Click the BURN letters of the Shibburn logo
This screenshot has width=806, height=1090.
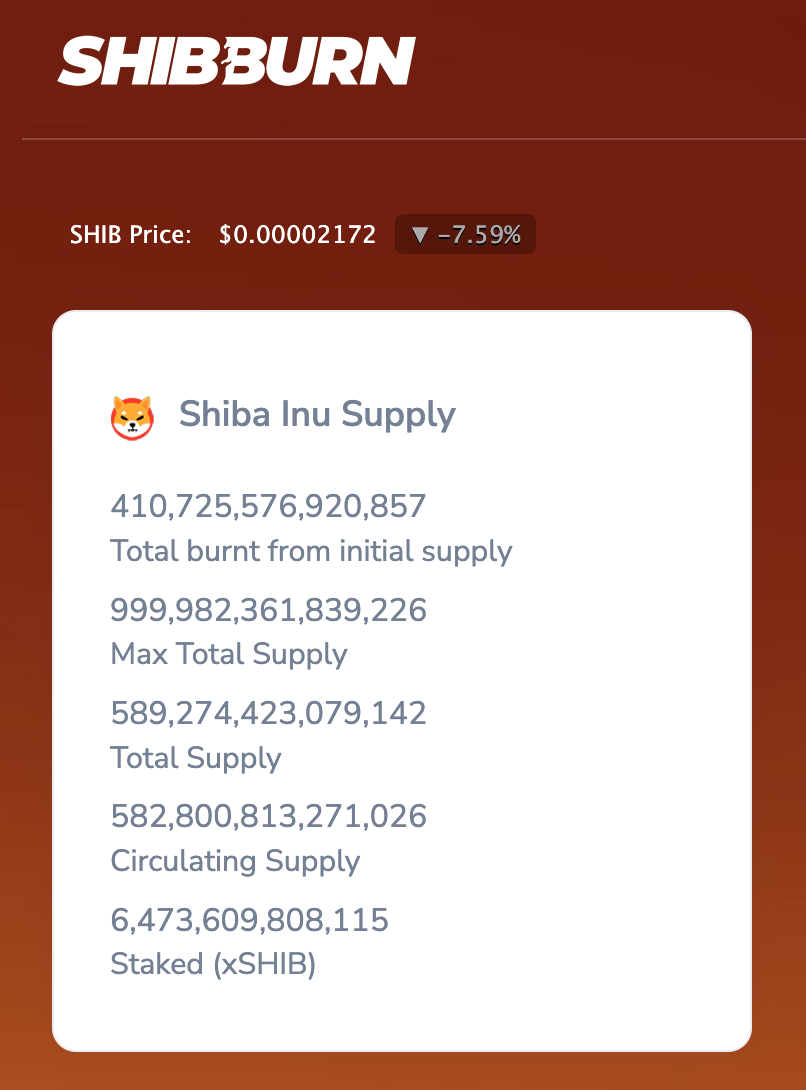[330, 61]
